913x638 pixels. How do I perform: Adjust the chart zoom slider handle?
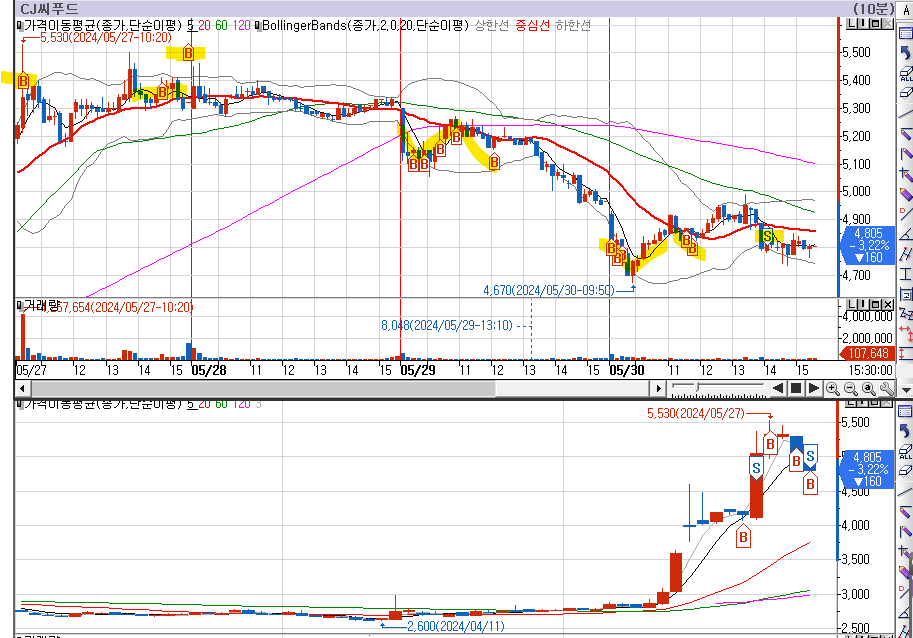click(x=698, y=387)
